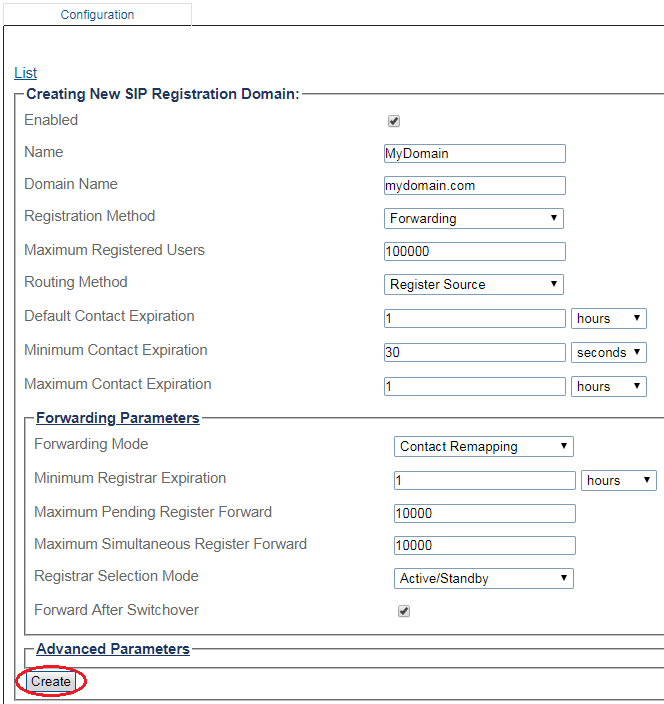
Task: Select the Minimum Contact Expiration seconds dropdown
Action: point(609,352)
